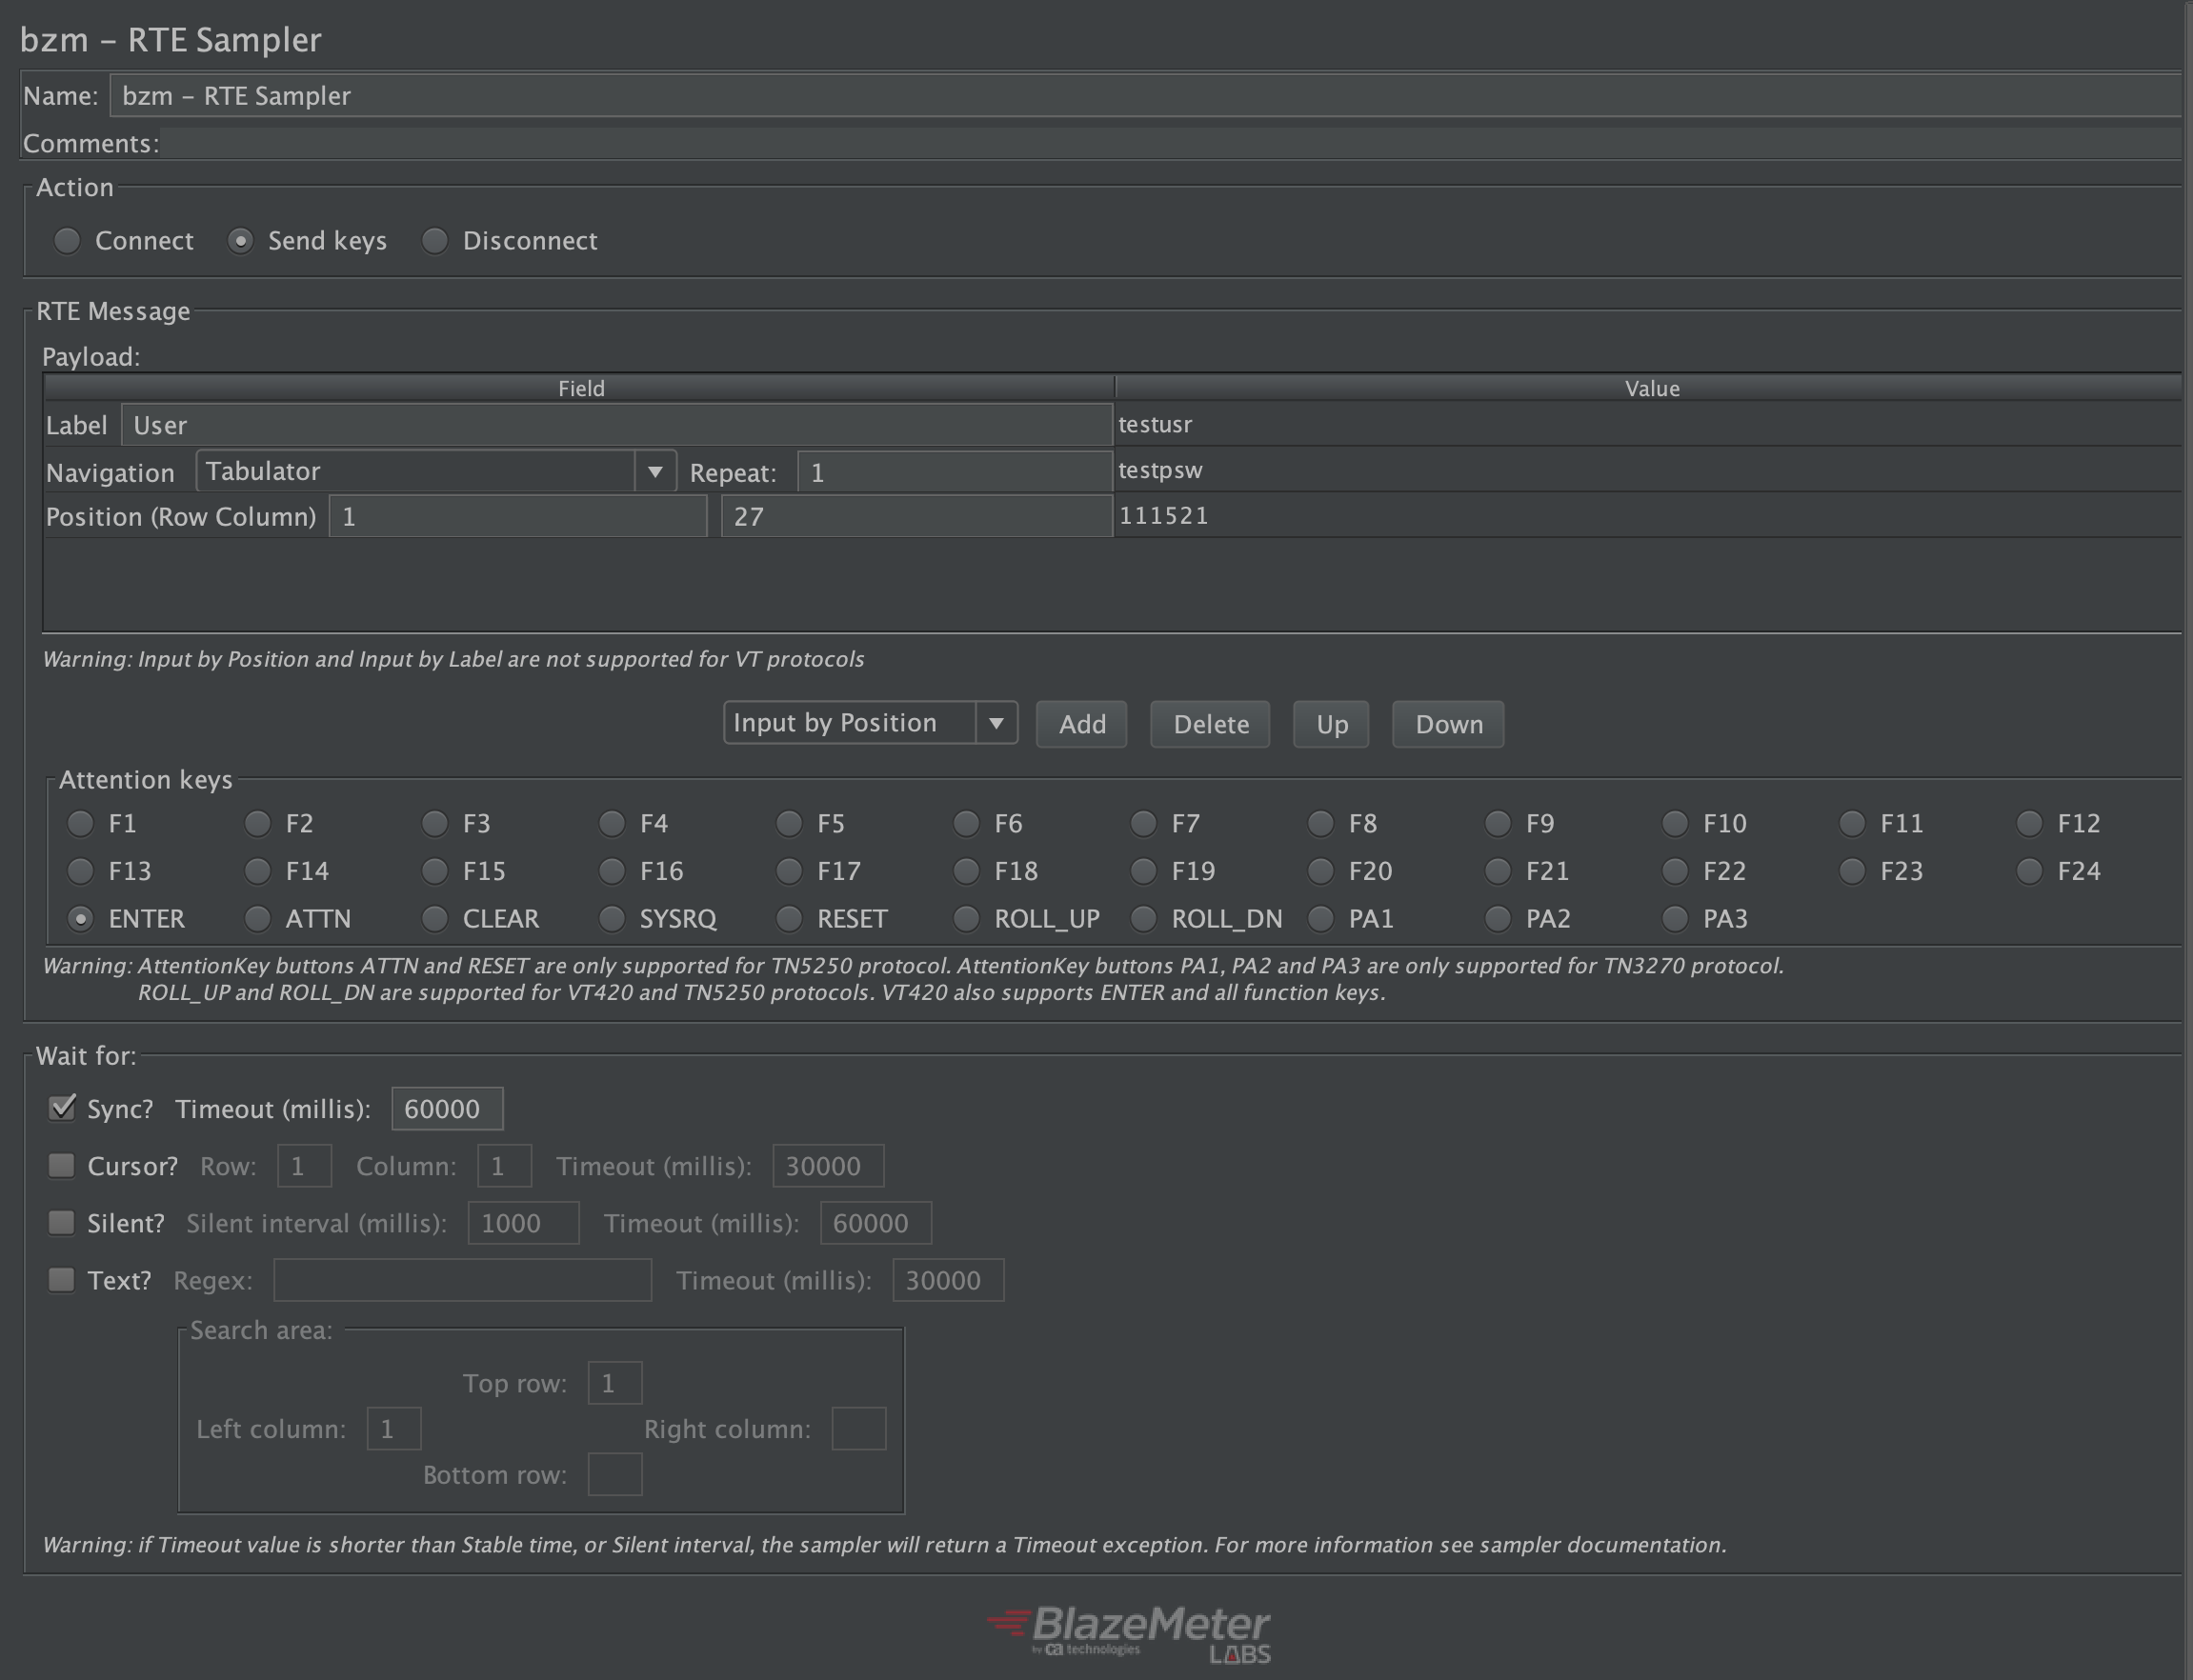Select the PA1 attention key

pos(1320,918)
